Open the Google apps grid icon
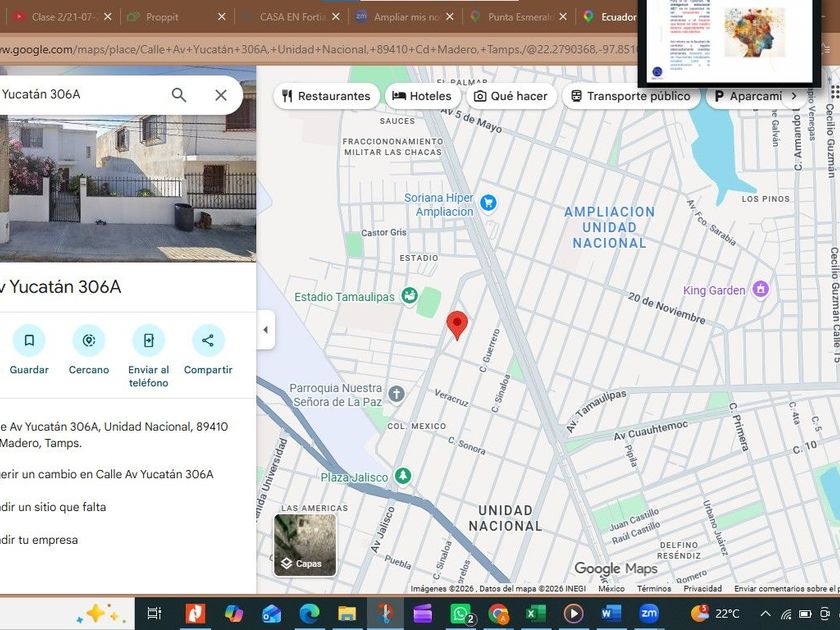 pos(834,93)
